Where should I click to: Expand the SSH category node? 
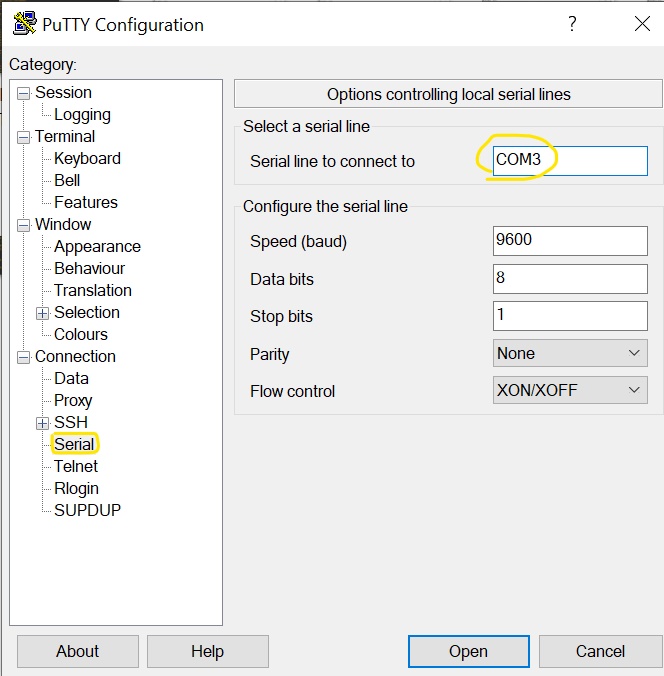coord(42,423)
